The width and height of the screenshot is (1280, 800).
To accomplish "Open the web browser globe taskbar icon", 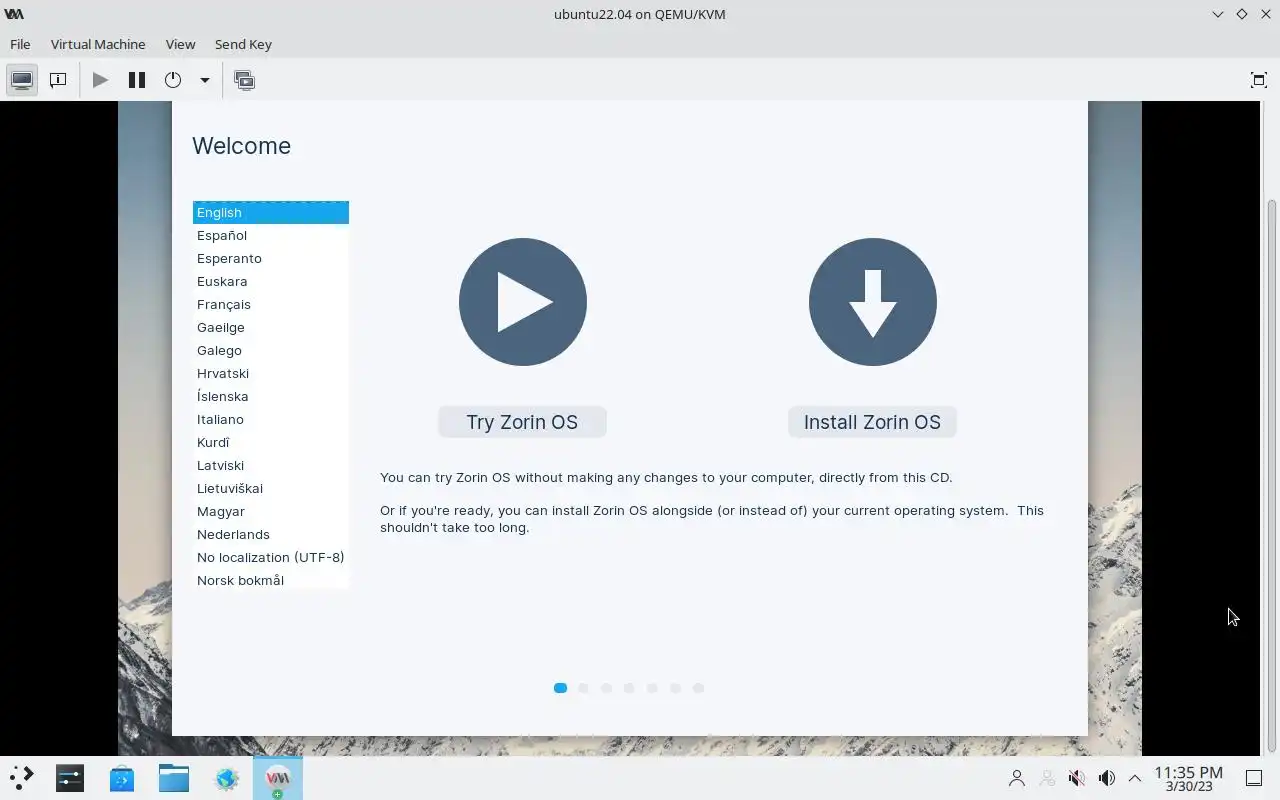I will (x=226, y=778).
